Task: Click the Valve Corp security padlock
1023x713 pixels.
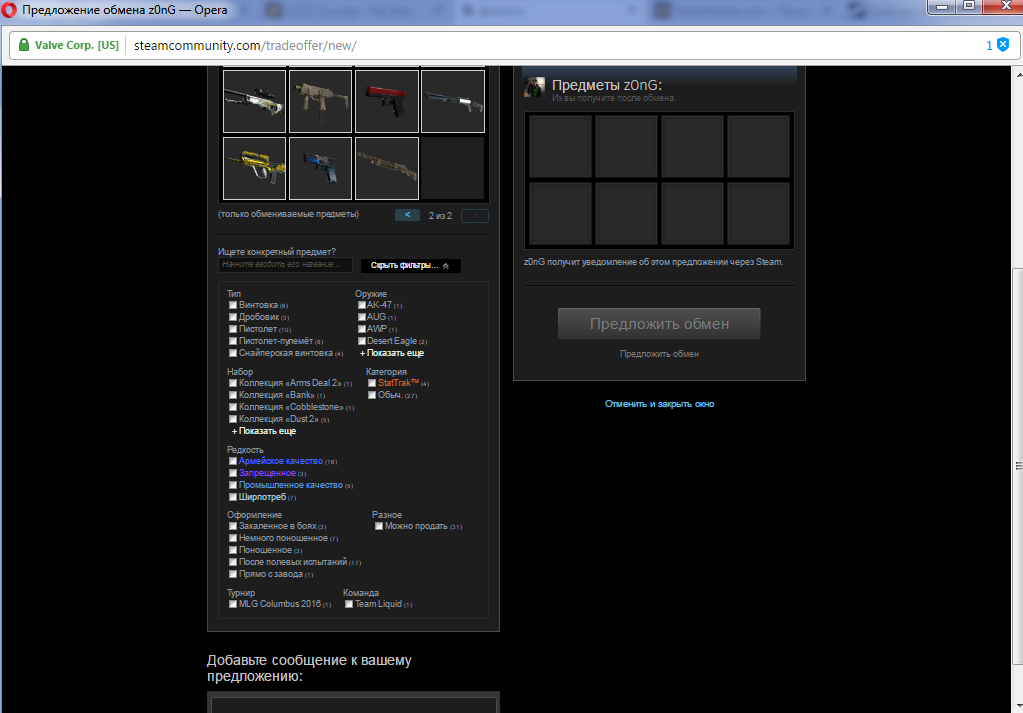Action: [x=24, y=45]
